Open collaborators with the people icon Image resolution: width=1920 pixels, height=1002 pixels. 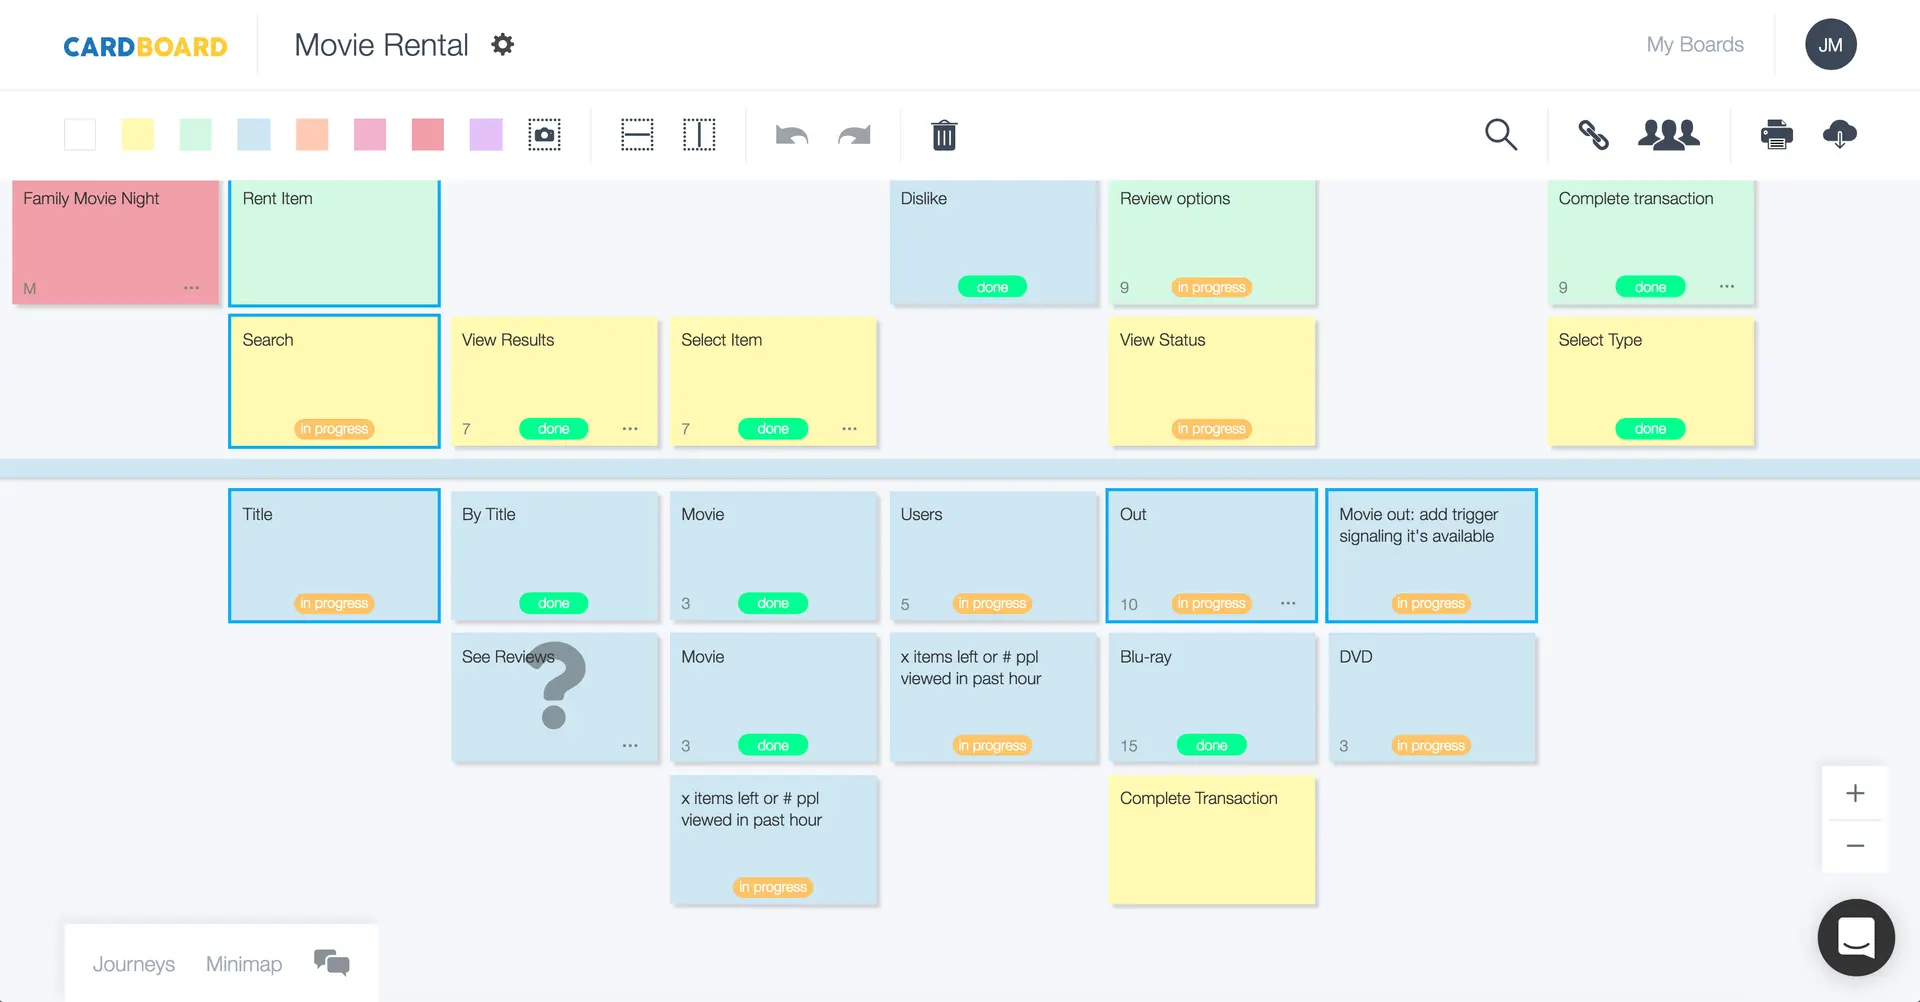click(1668, 134)
